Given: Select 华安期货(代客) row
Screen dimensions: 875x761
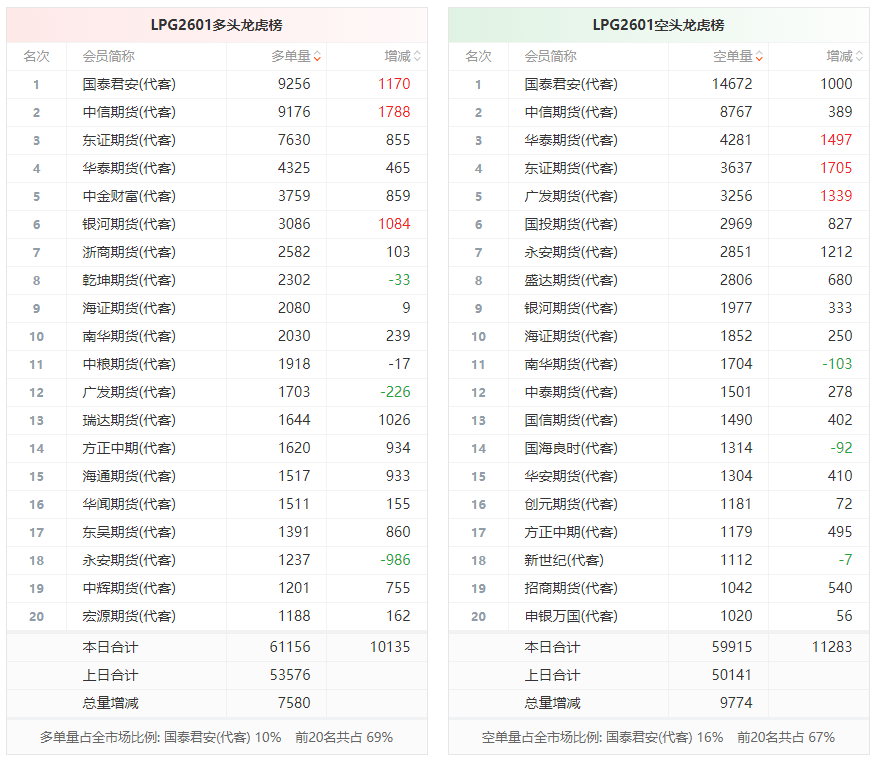Looking at the screenshot, I should 659,476.
